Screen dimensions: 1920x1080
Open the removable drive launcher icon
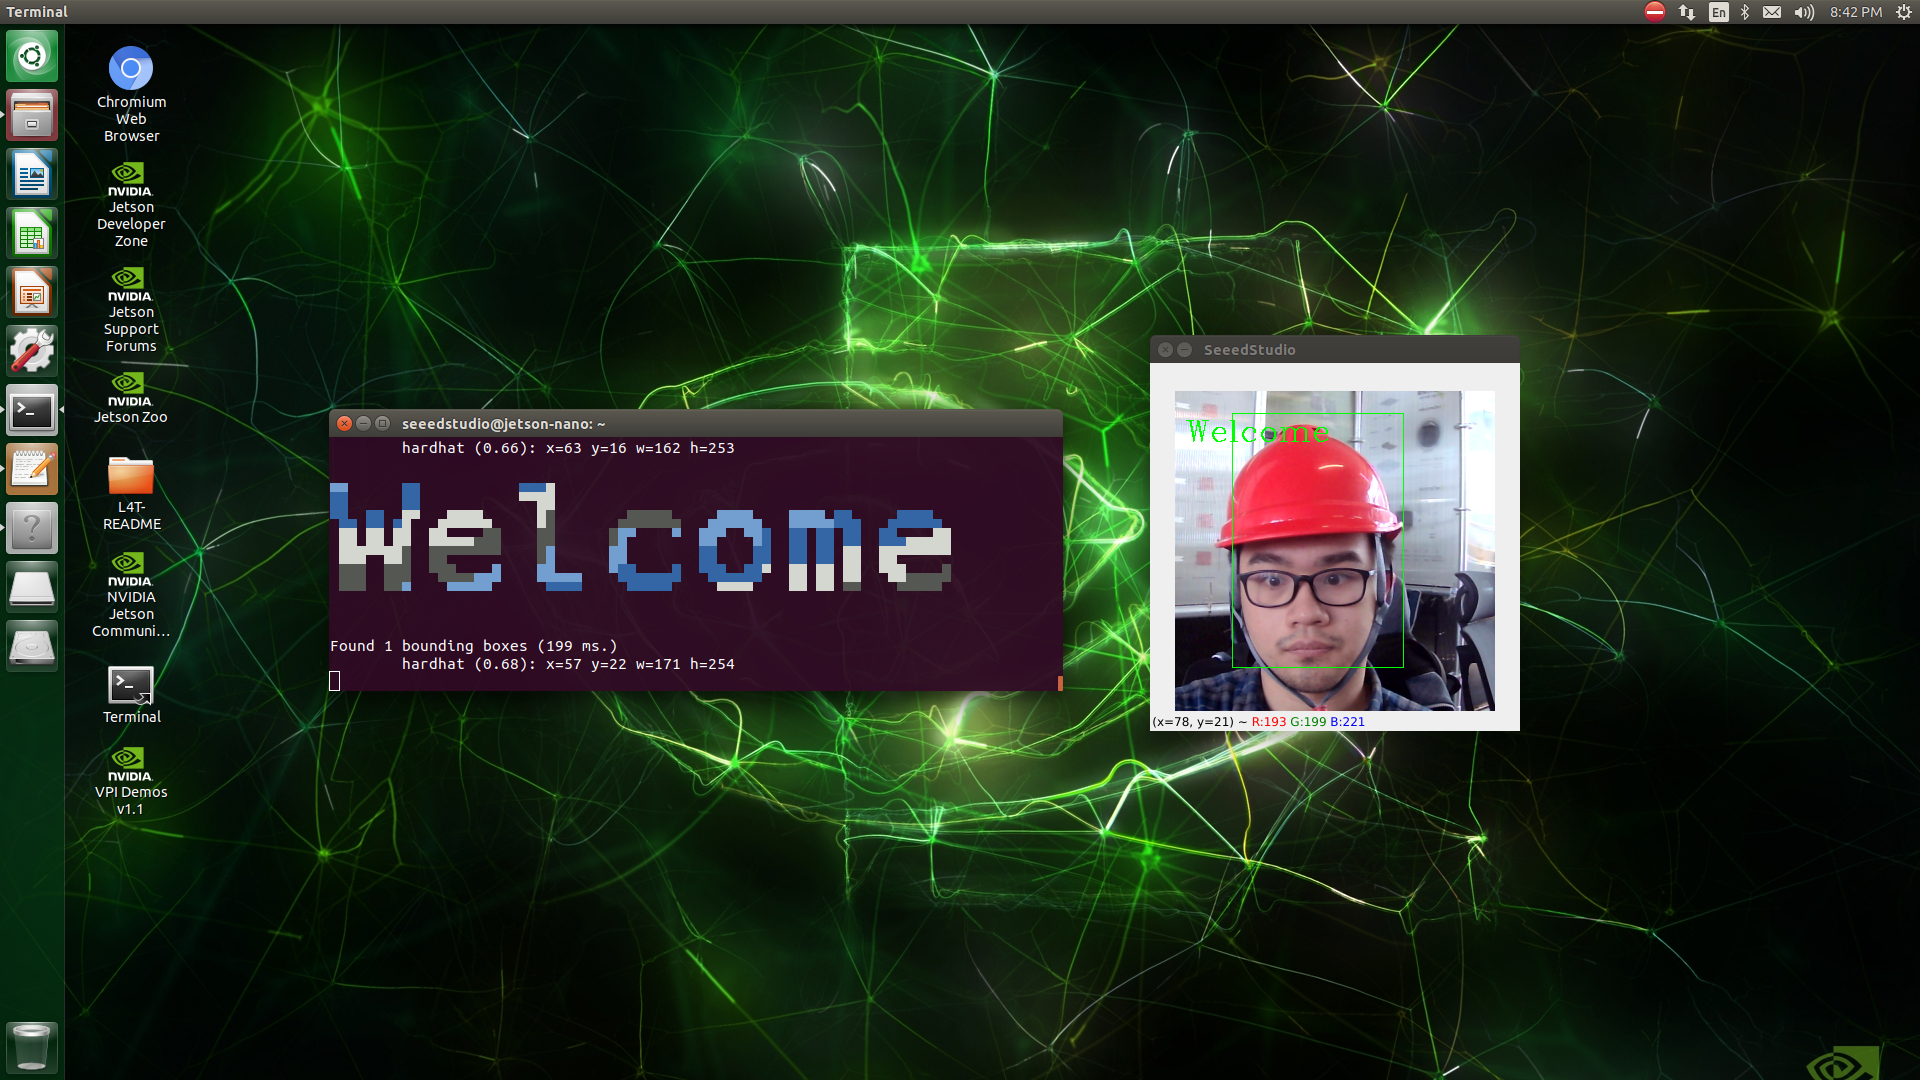tap(32, 587)
